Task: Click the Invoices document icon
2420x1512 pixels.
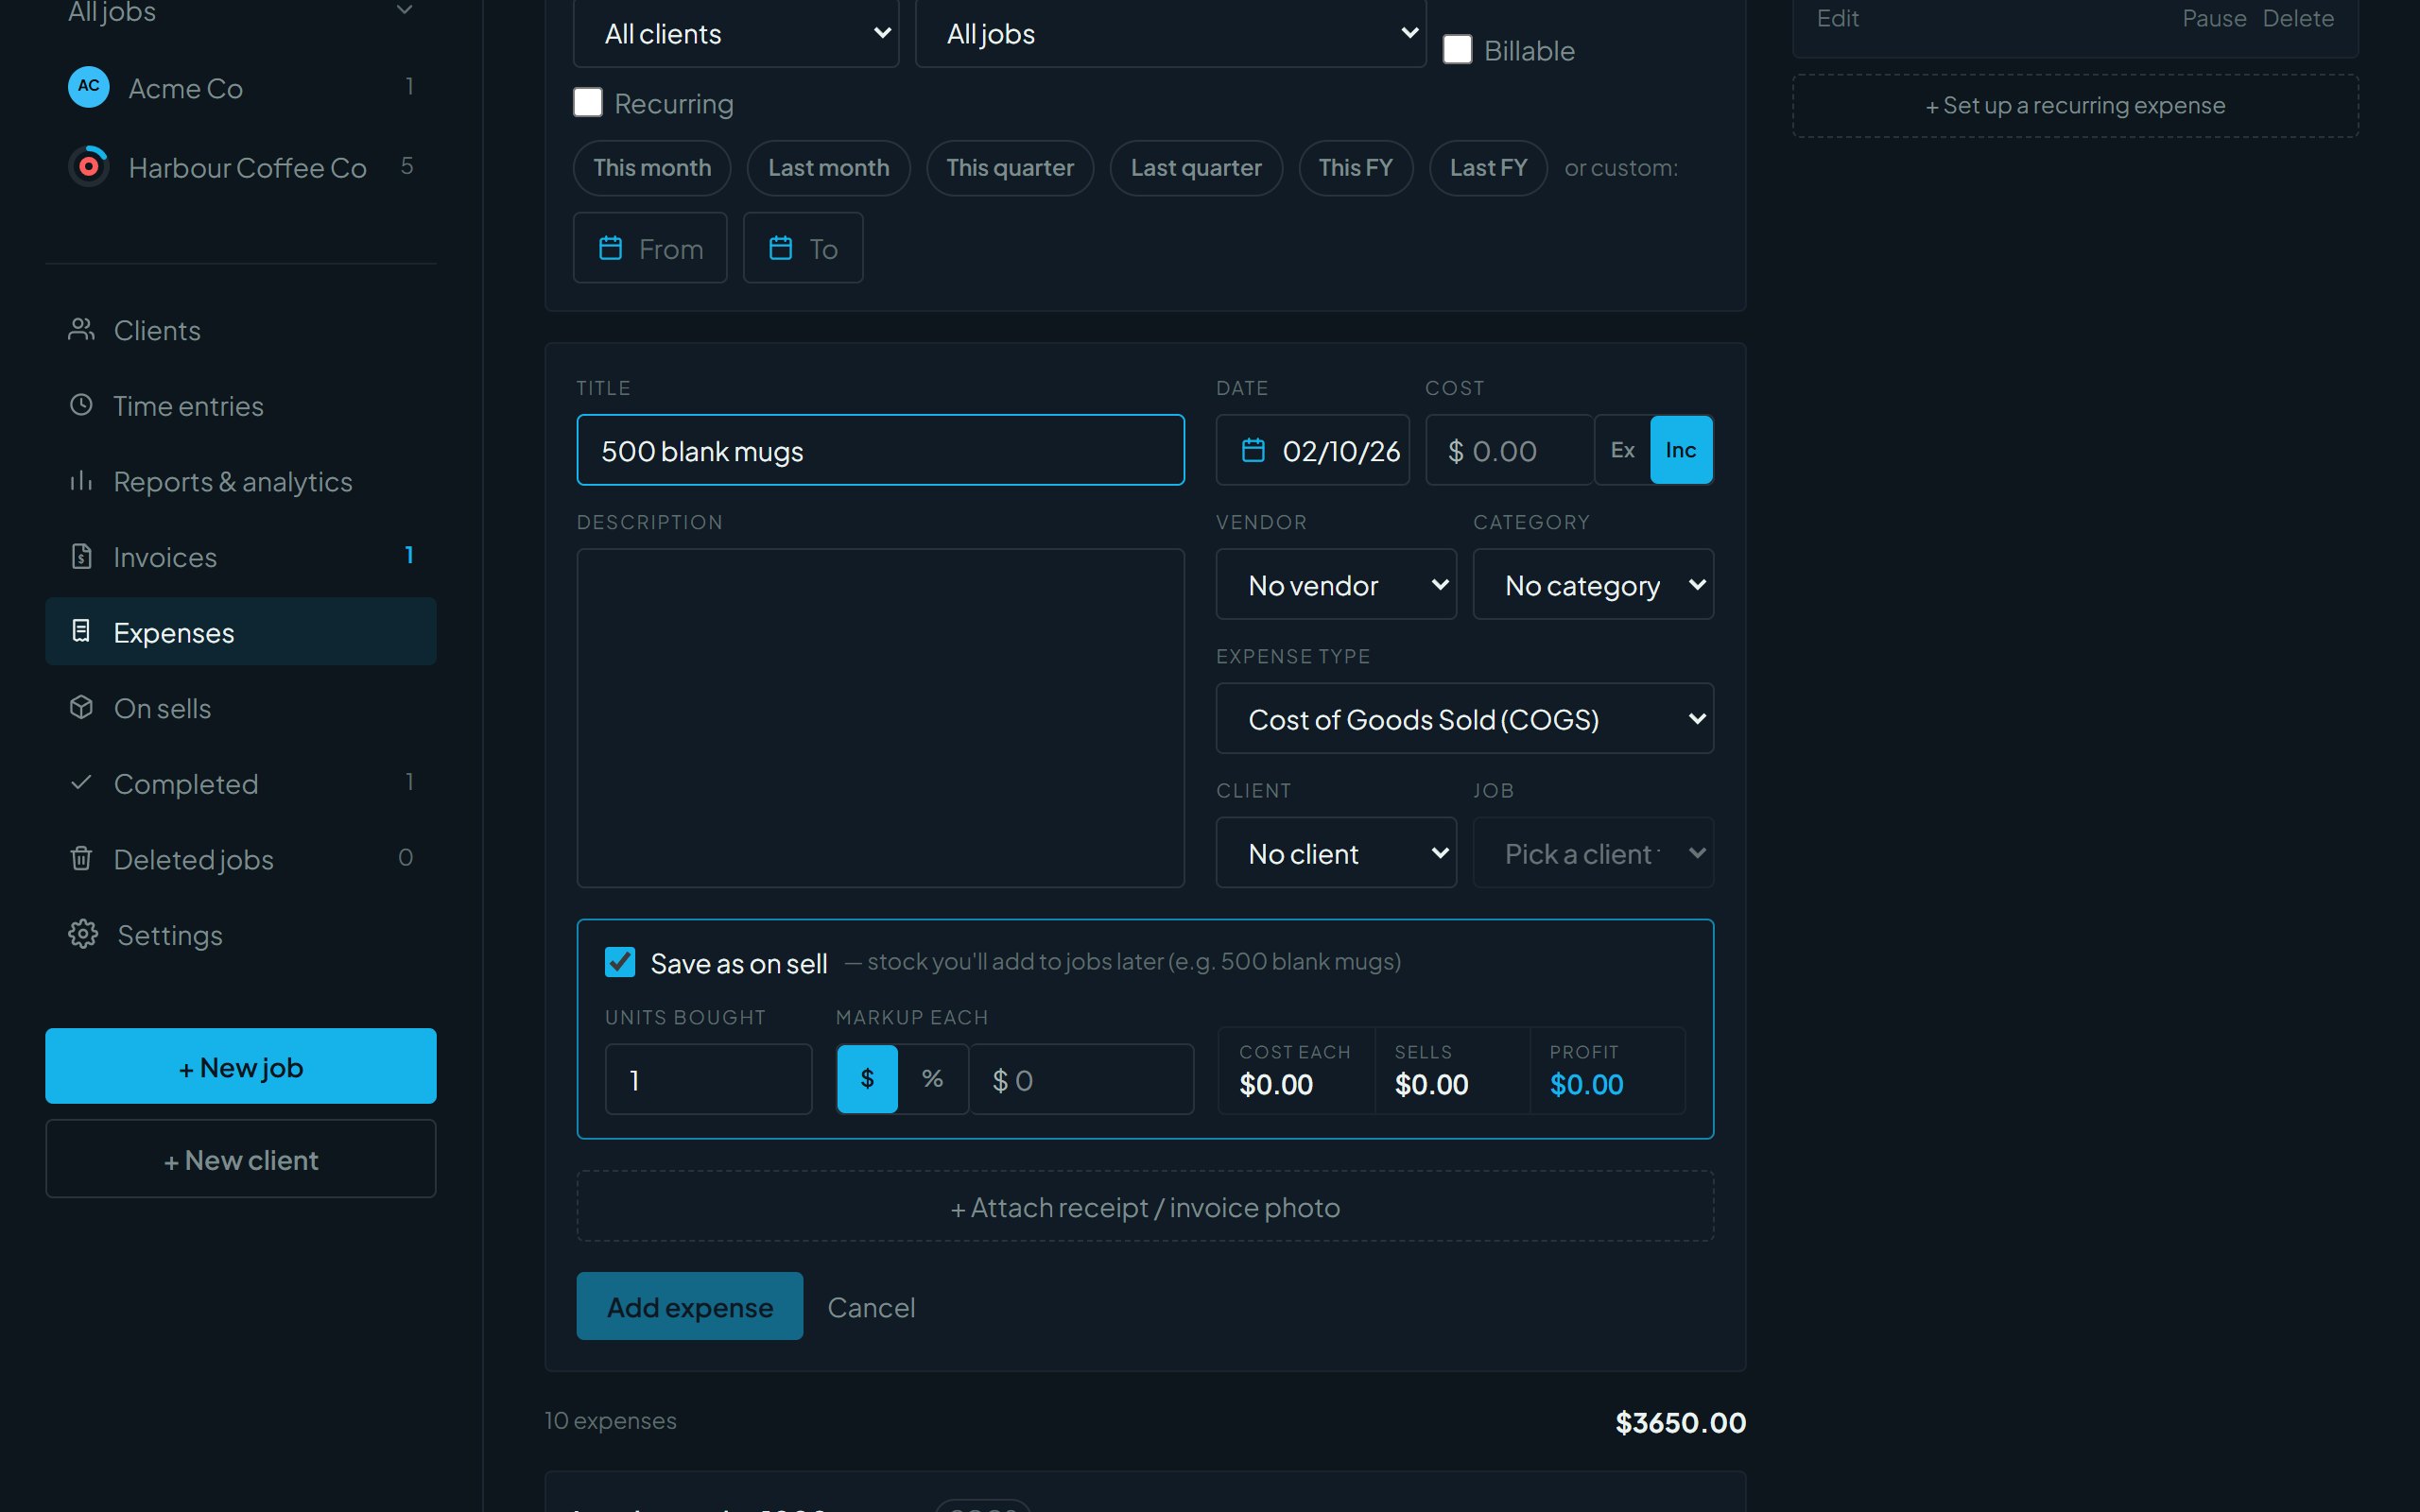Action: pyautogui.click(x=81, y=556)
